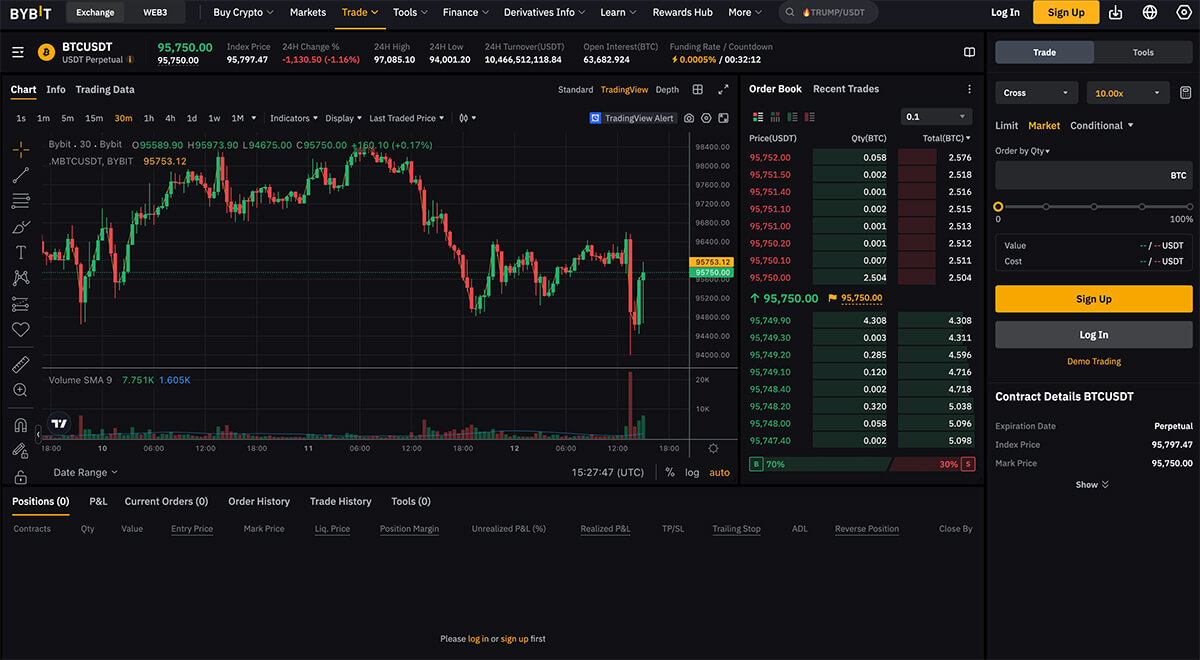Switch to Recent Trades tab
1200x660 pixels.
(x=845, y=89)
